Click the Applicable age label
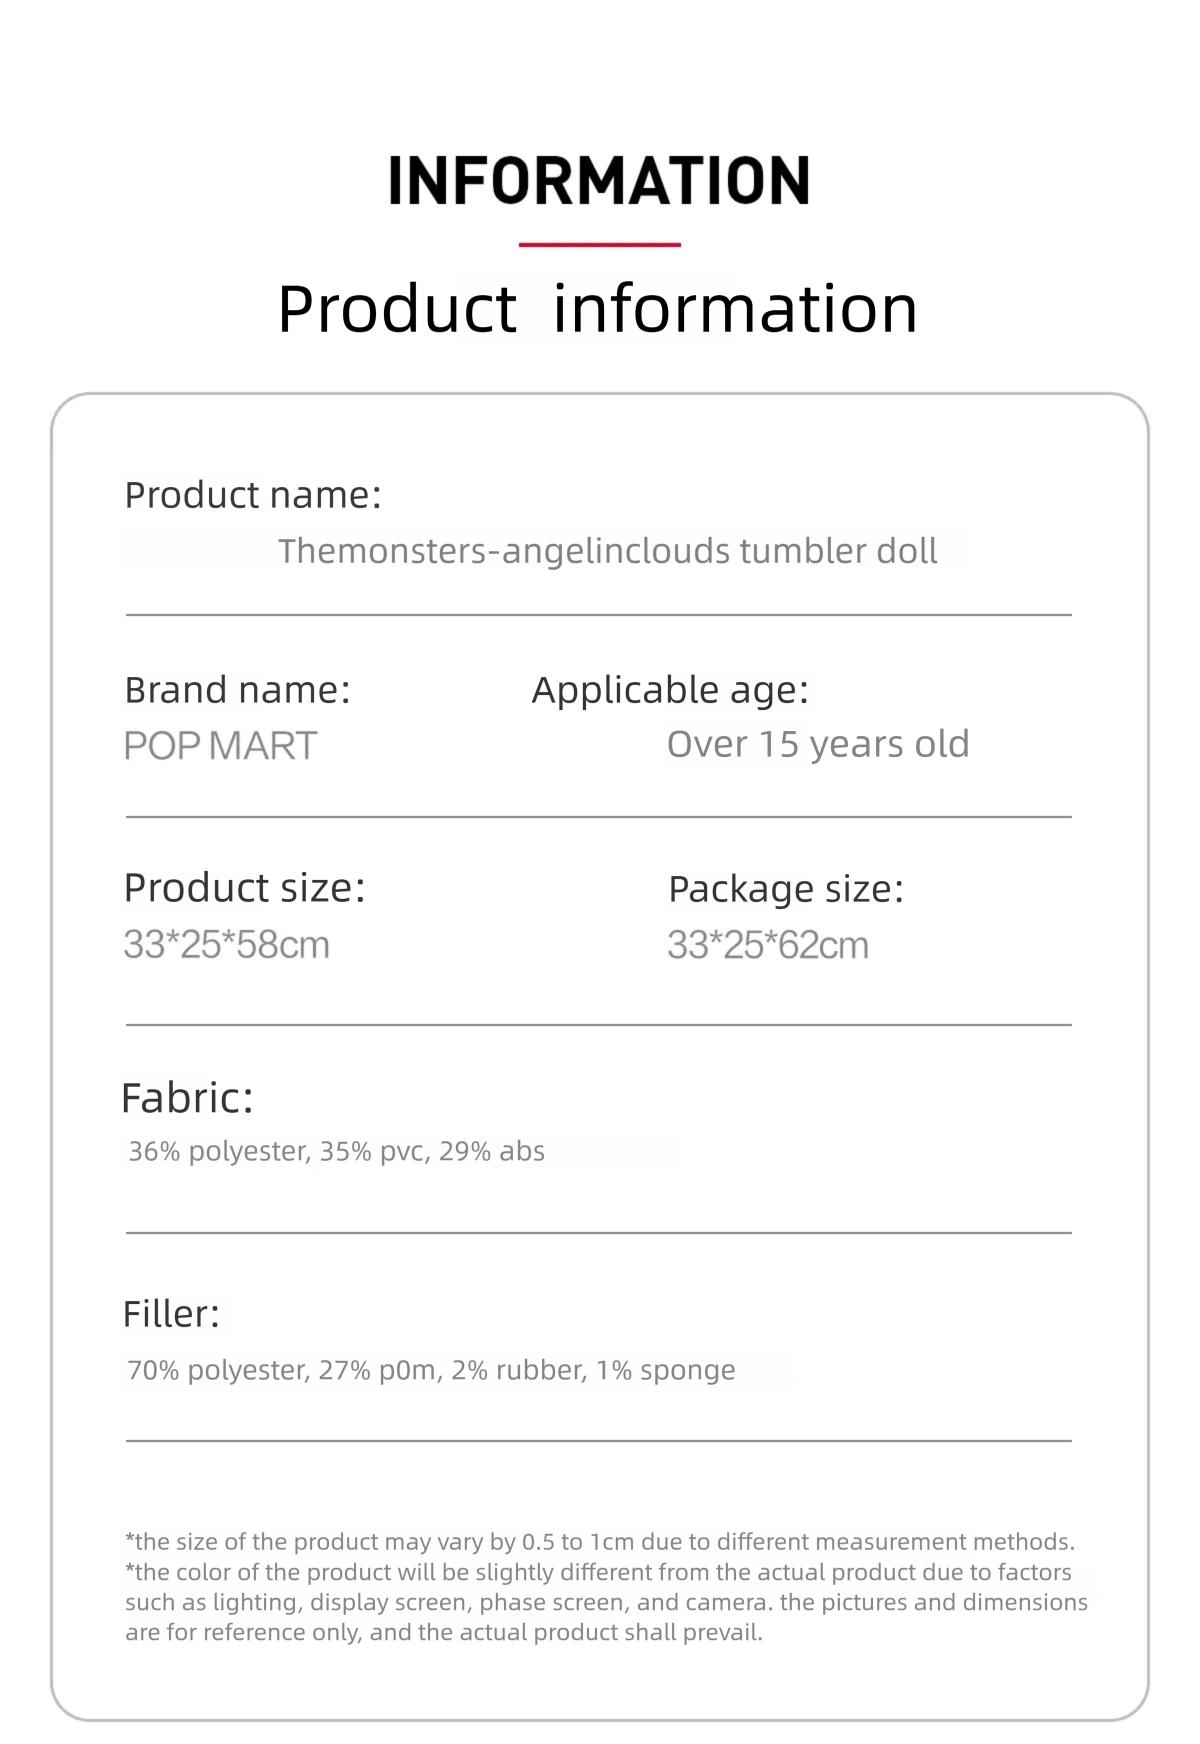Viewport: 1200px width, 1744px height. [670, 690]
